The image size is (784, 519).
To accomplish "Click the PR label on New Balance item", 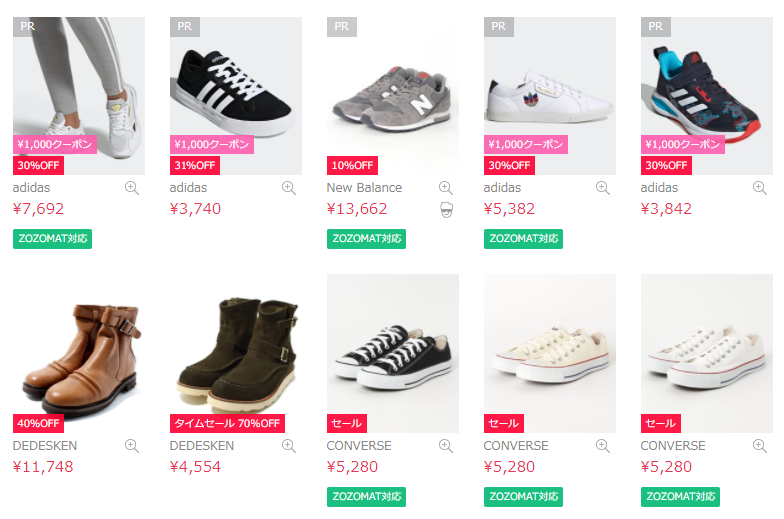I will click(341, 26).
